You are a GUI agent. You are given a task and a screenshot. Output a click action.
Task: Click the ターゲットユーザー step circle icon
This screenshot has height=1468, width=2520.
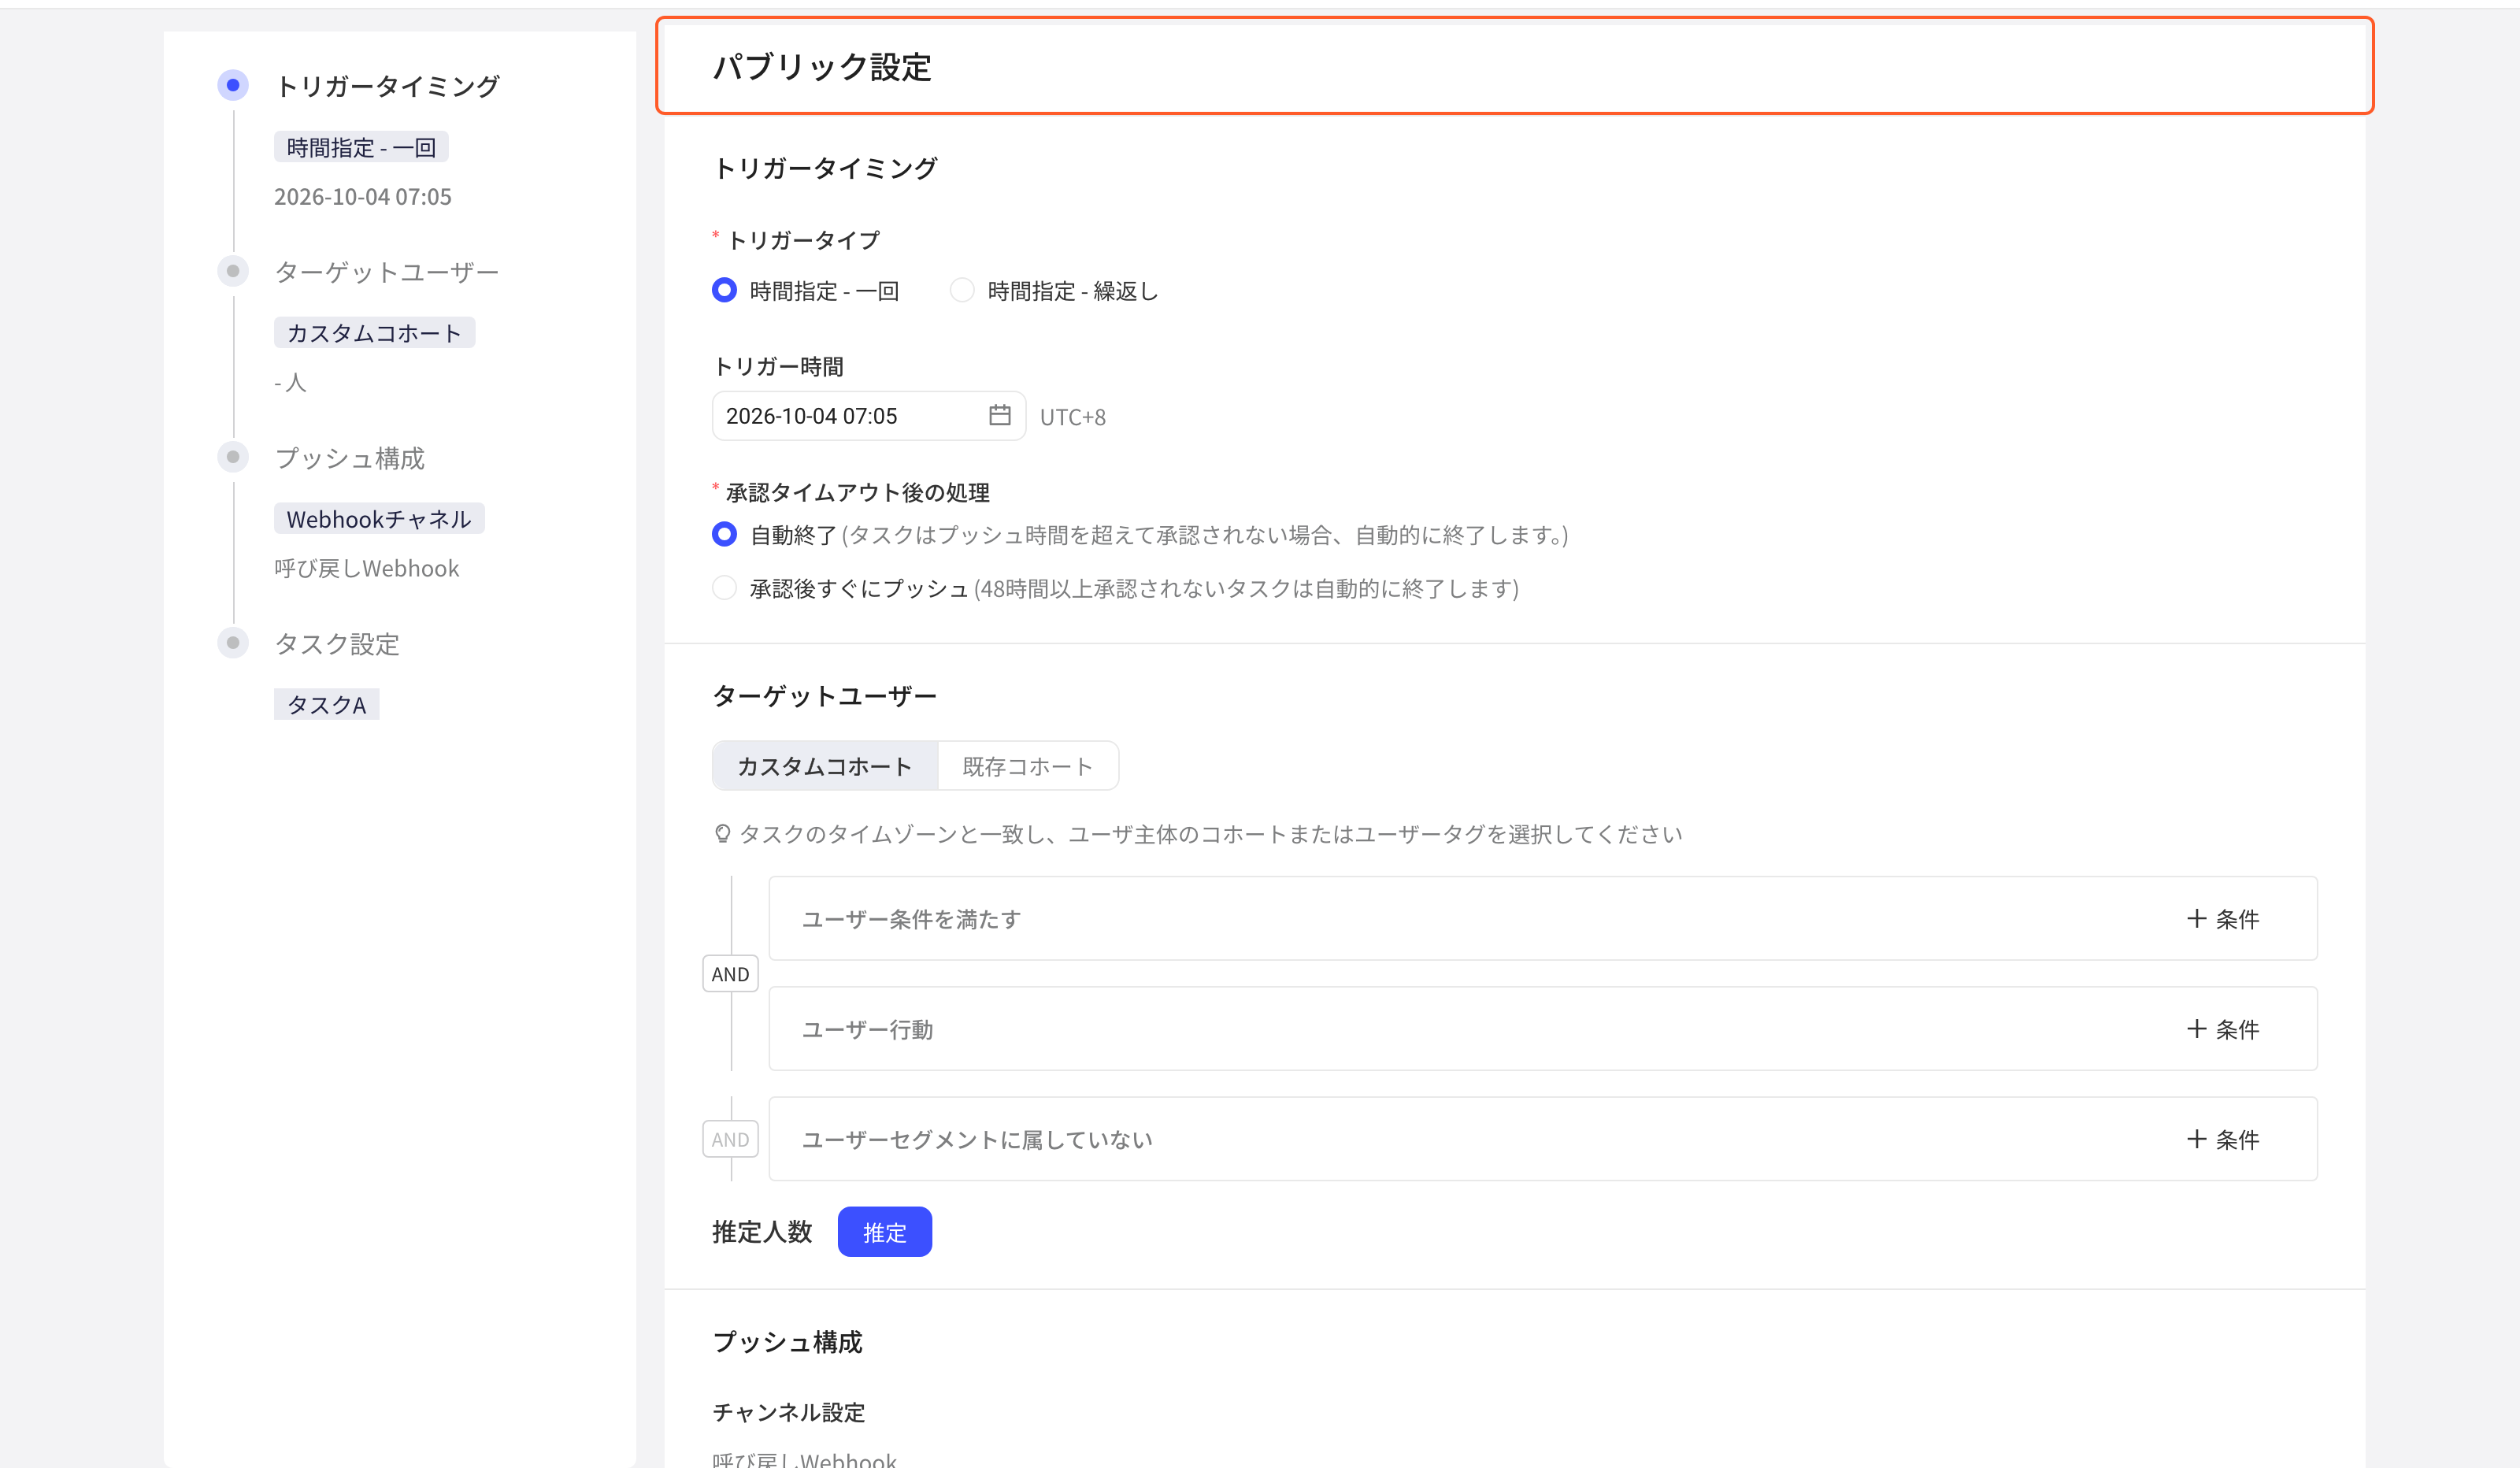point(233,271)
